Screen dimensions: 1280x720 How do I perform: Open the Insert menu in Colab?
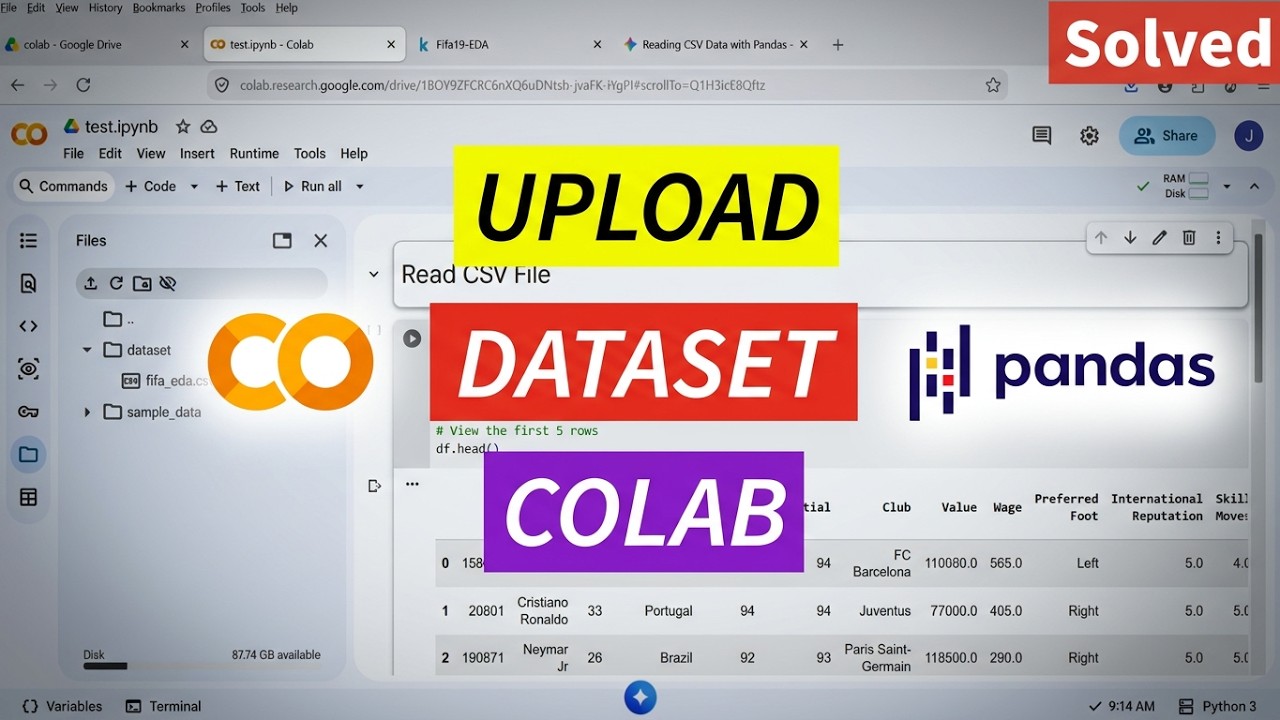coord(197,153)
